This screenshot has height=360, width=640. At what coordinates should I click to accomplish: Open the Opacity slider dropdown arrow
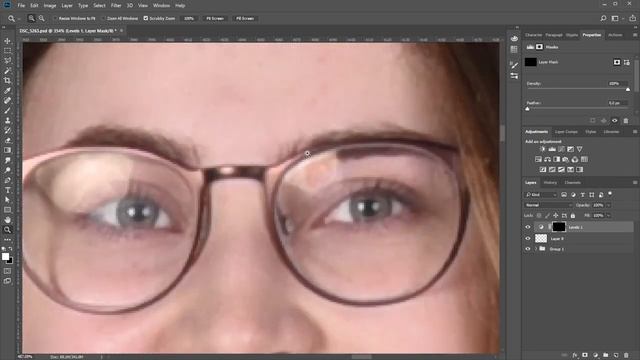[x=608, y=205]
